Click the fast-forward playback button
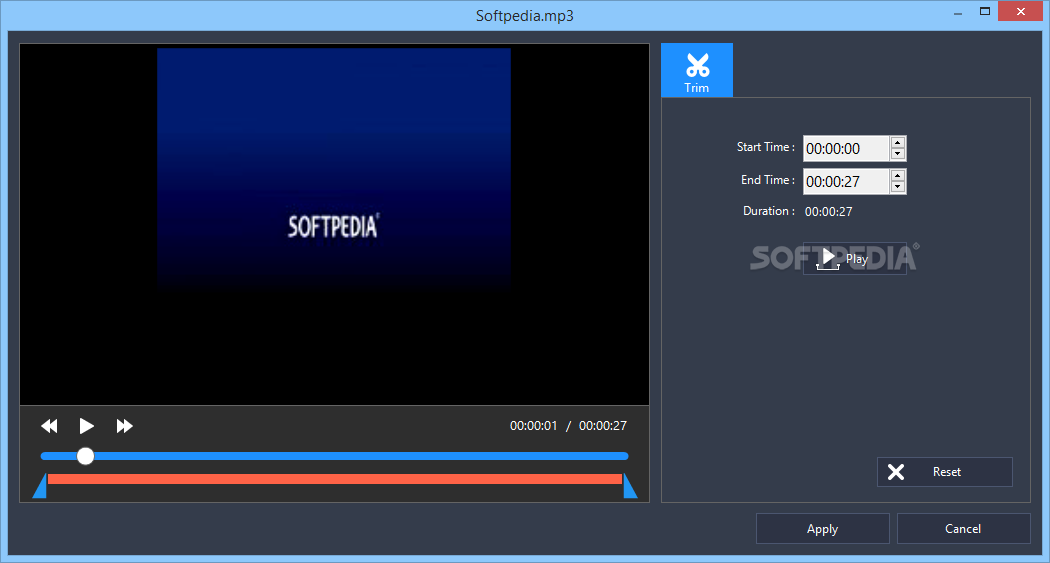The width and height of the screenshot is (1050, 563). click(x=125, y=426)
